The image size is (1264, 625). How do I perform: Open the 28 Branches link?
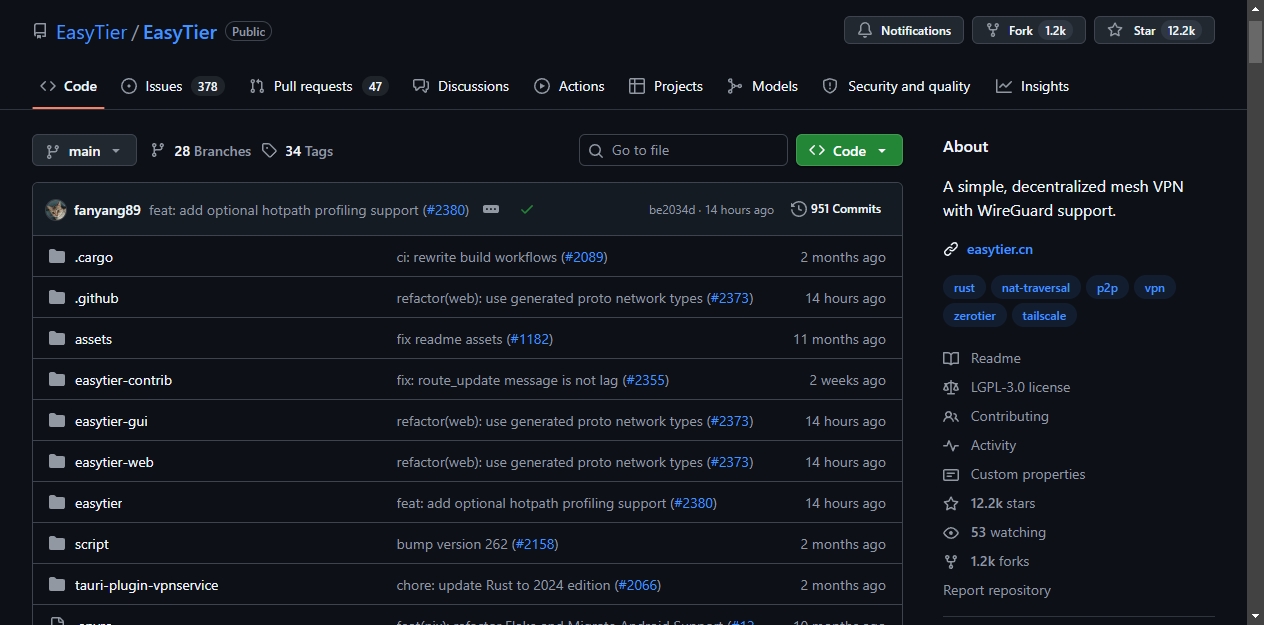201,151
